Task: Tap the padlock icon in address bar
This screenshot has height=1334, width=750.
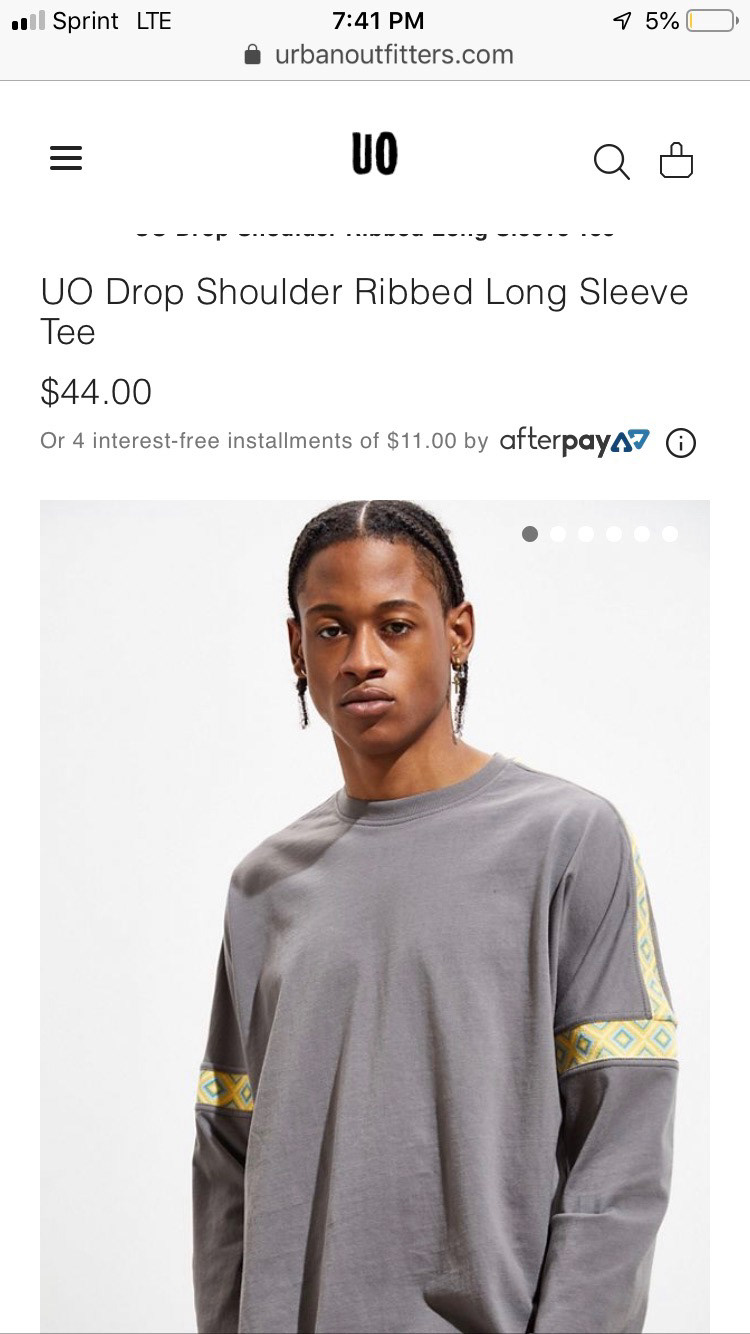Action: coord(253,54)
